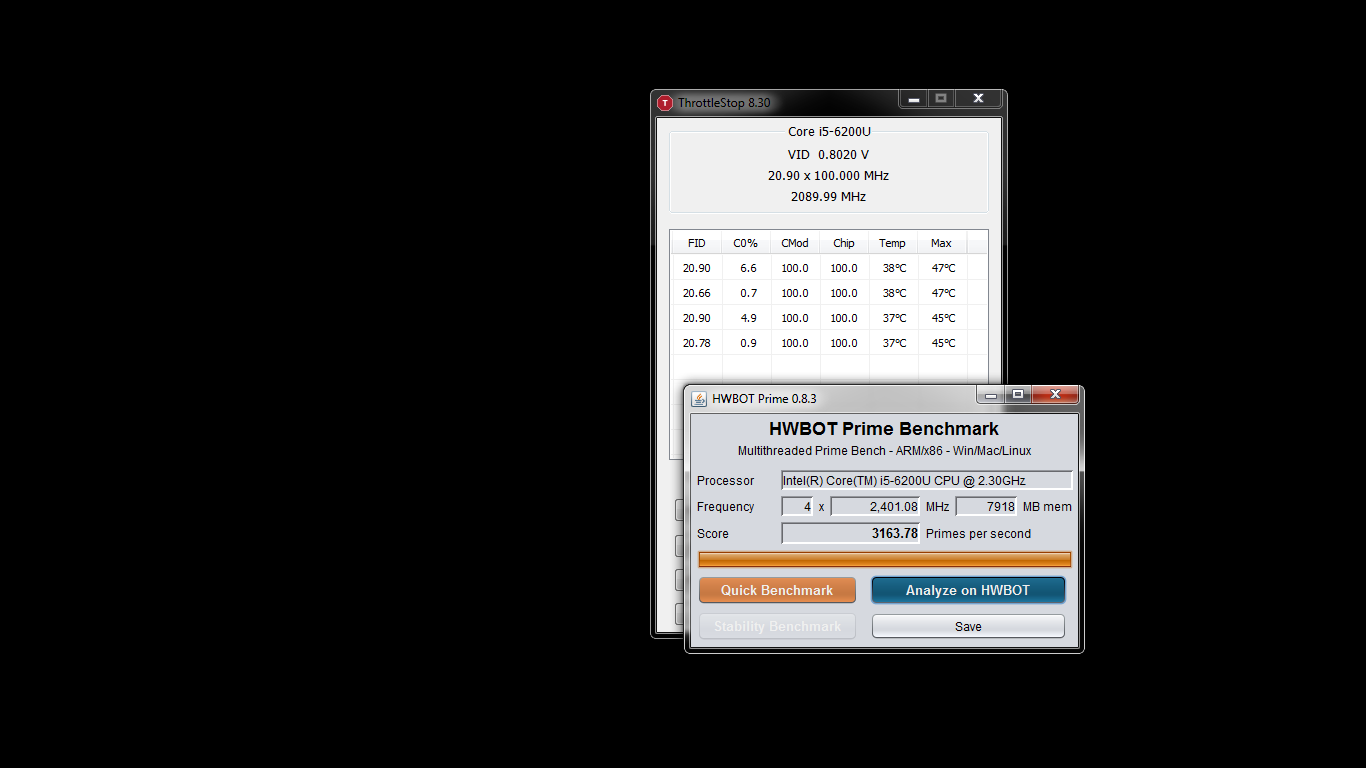The image size is (1366, 768).
Task: Click the Processor name field
Action: point(927,480)
